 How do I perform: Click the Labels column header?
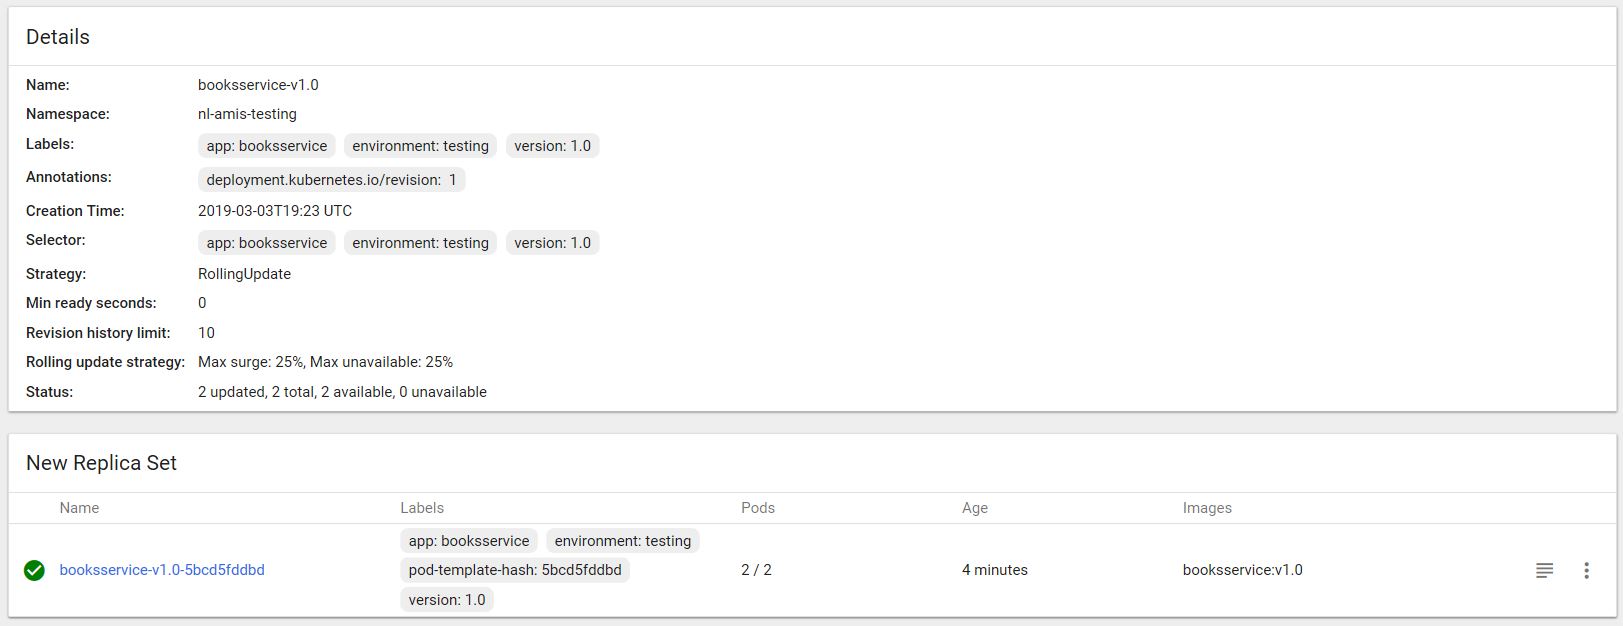point(422,508)
